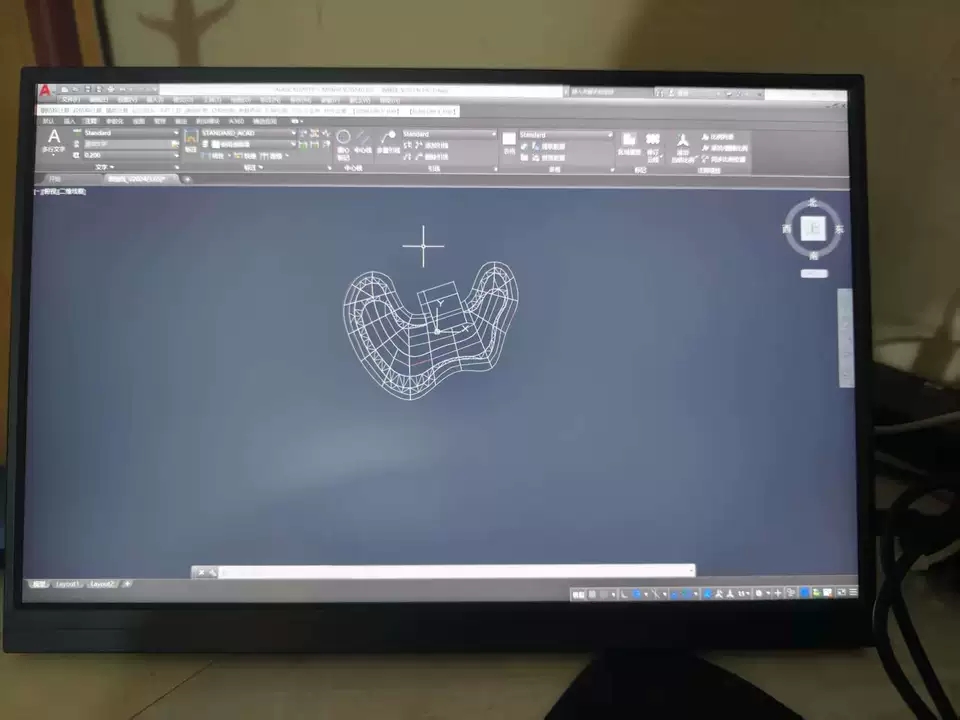Click the New drawing icon in quick access toolbar
The image size is (960, 720).
point(64,89)
